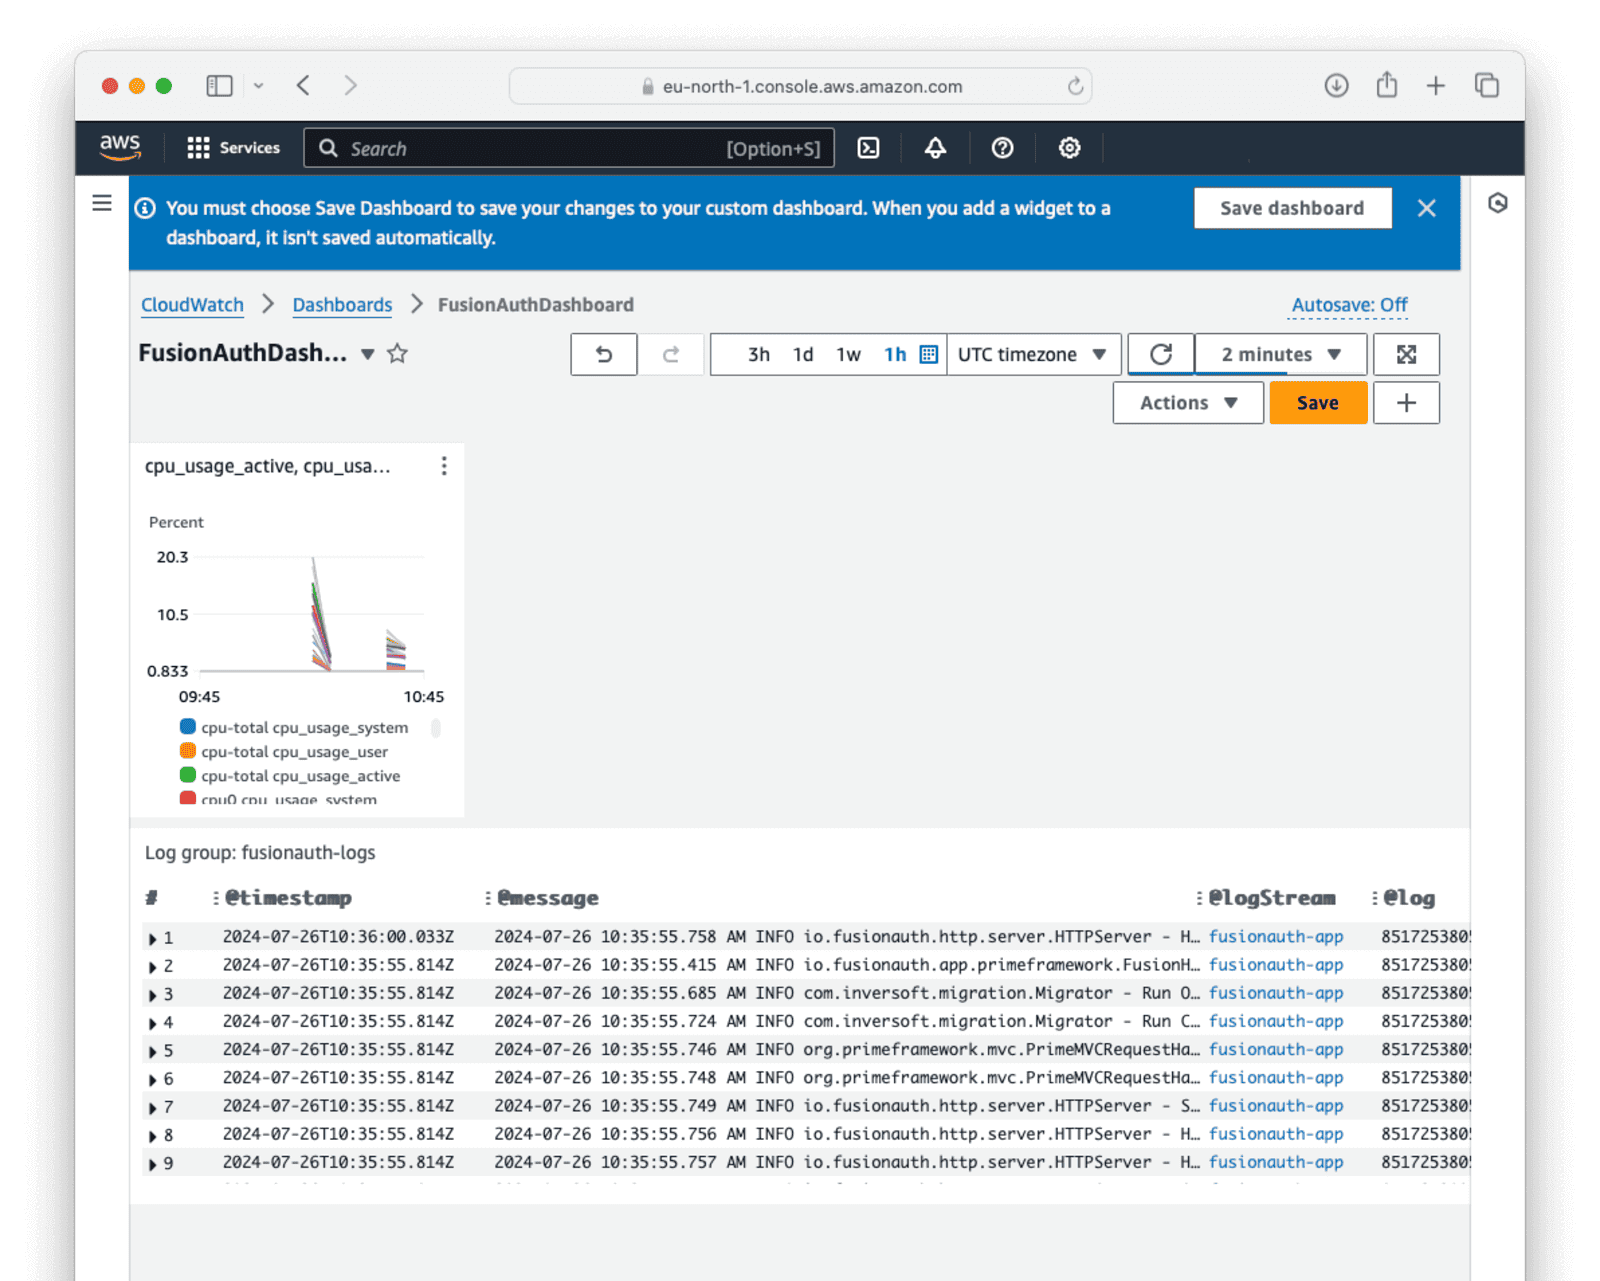Click the AWS console search field
Viewport: 1600px width, 1281px height.
569,148
